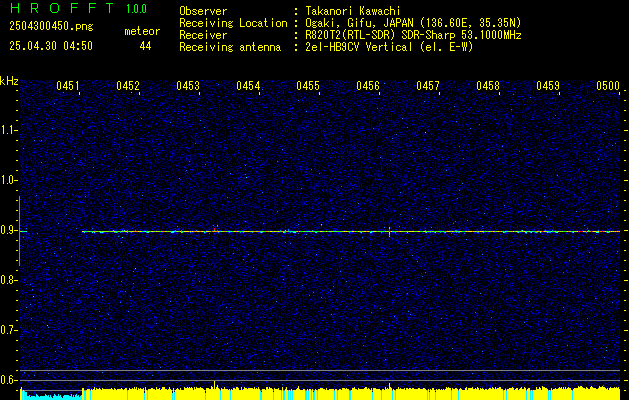The width and height of the screenshot is (629, 400).
Task: Click the kHz axis unit label
Action: (9, 81)
